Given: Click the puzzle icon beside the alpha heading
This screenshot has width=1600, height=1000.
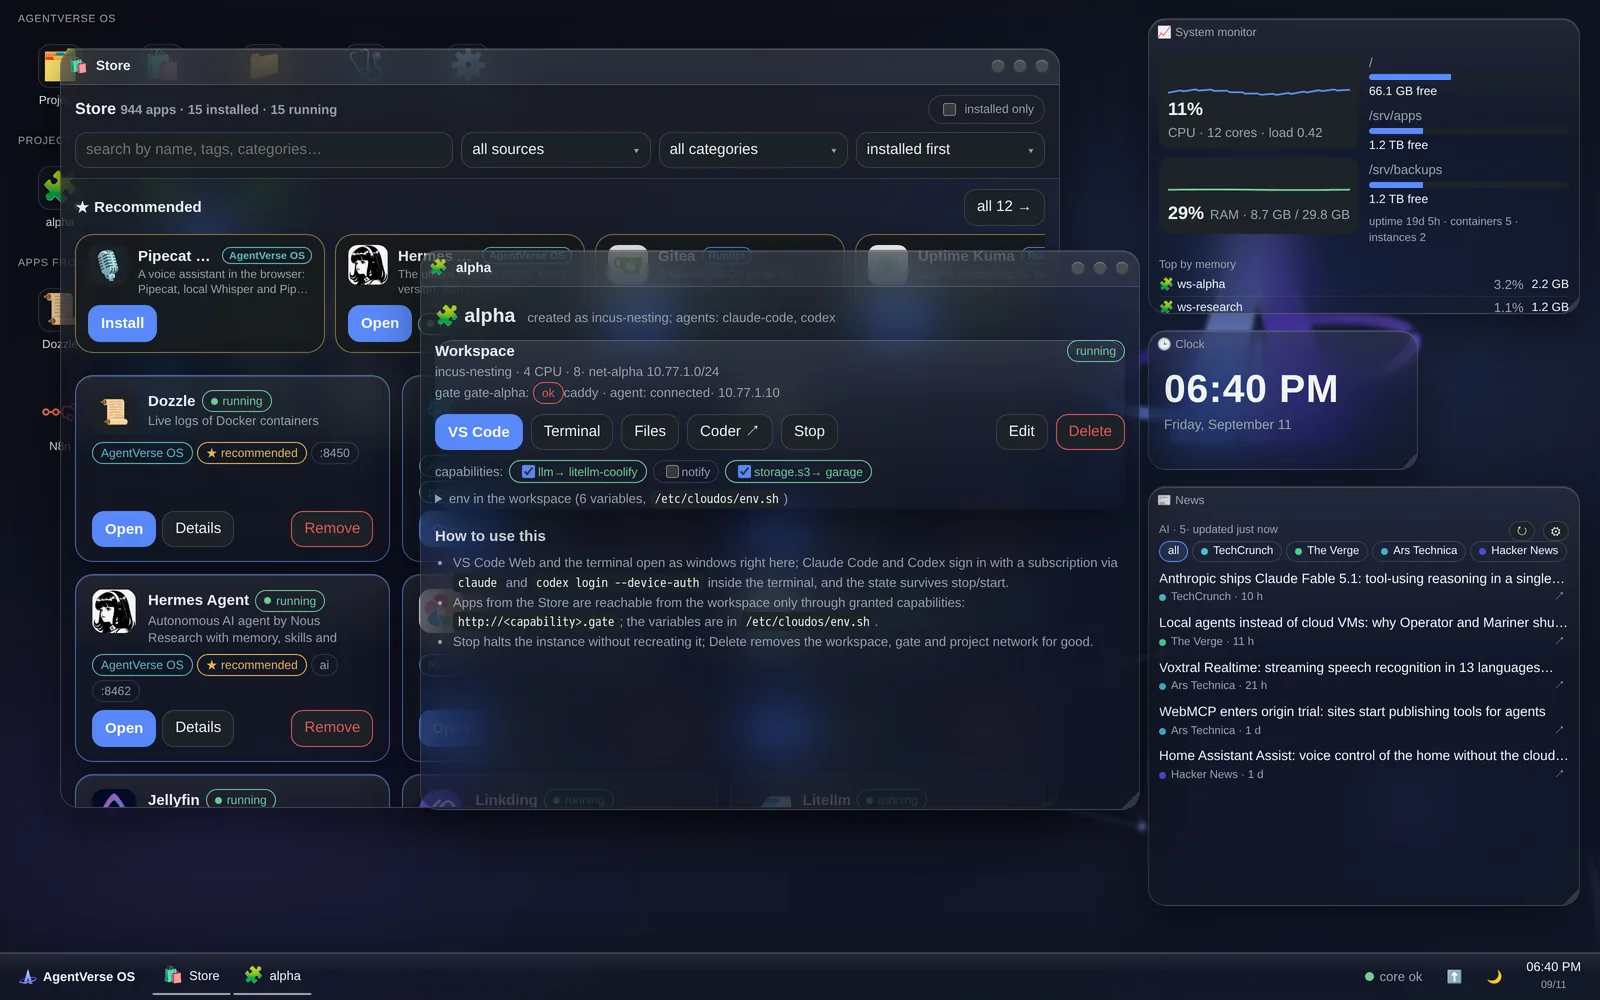Looking at the screenshot, I should tap(447, 316).
